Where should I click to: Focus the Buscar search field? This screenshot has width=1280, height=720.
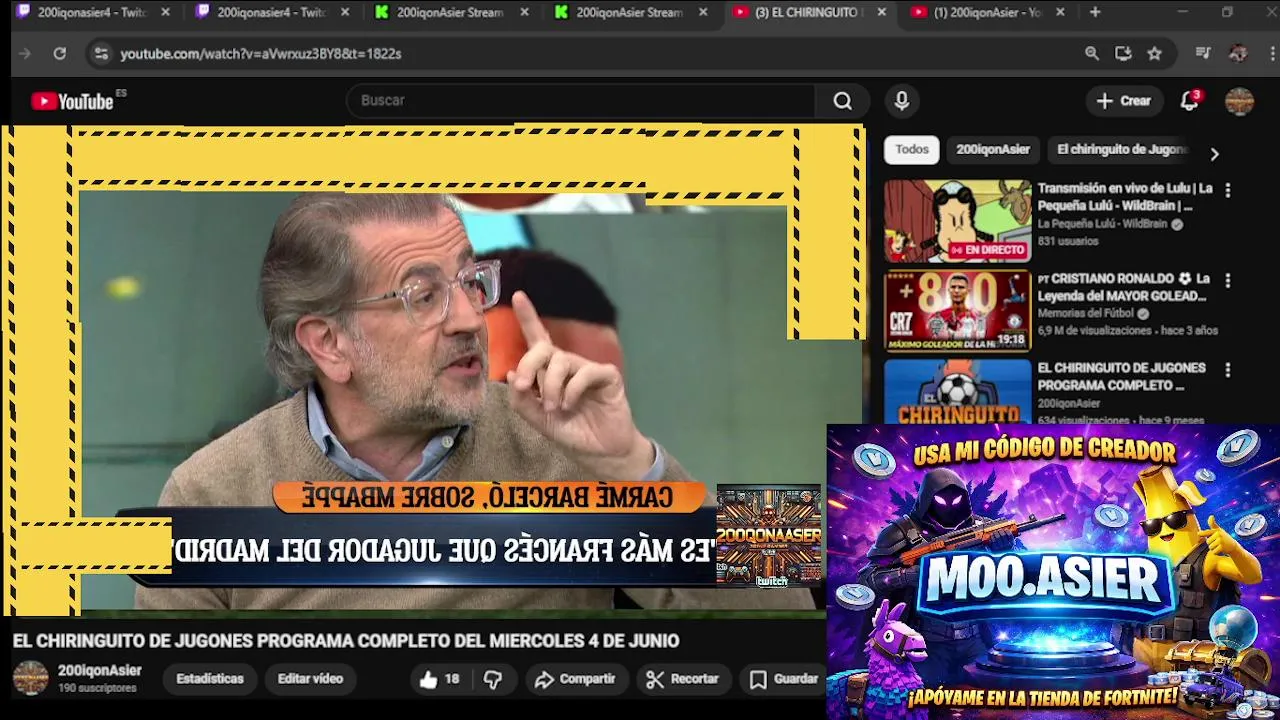[581, 101]
